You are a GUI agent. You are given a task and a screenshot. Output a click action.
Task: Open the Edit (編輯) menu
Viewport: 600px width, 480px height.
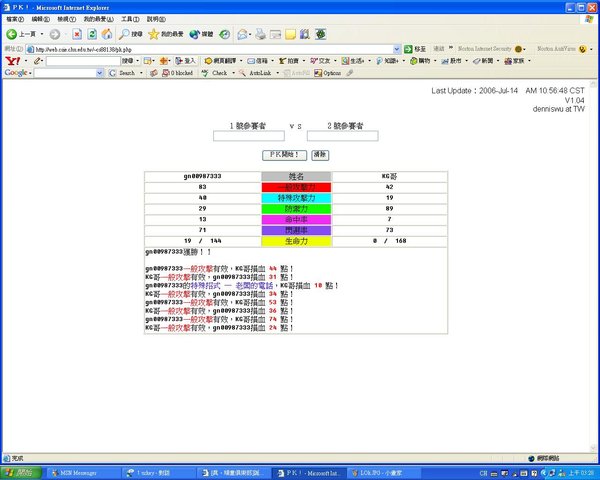pyautogui.click(x=41, y=19)
